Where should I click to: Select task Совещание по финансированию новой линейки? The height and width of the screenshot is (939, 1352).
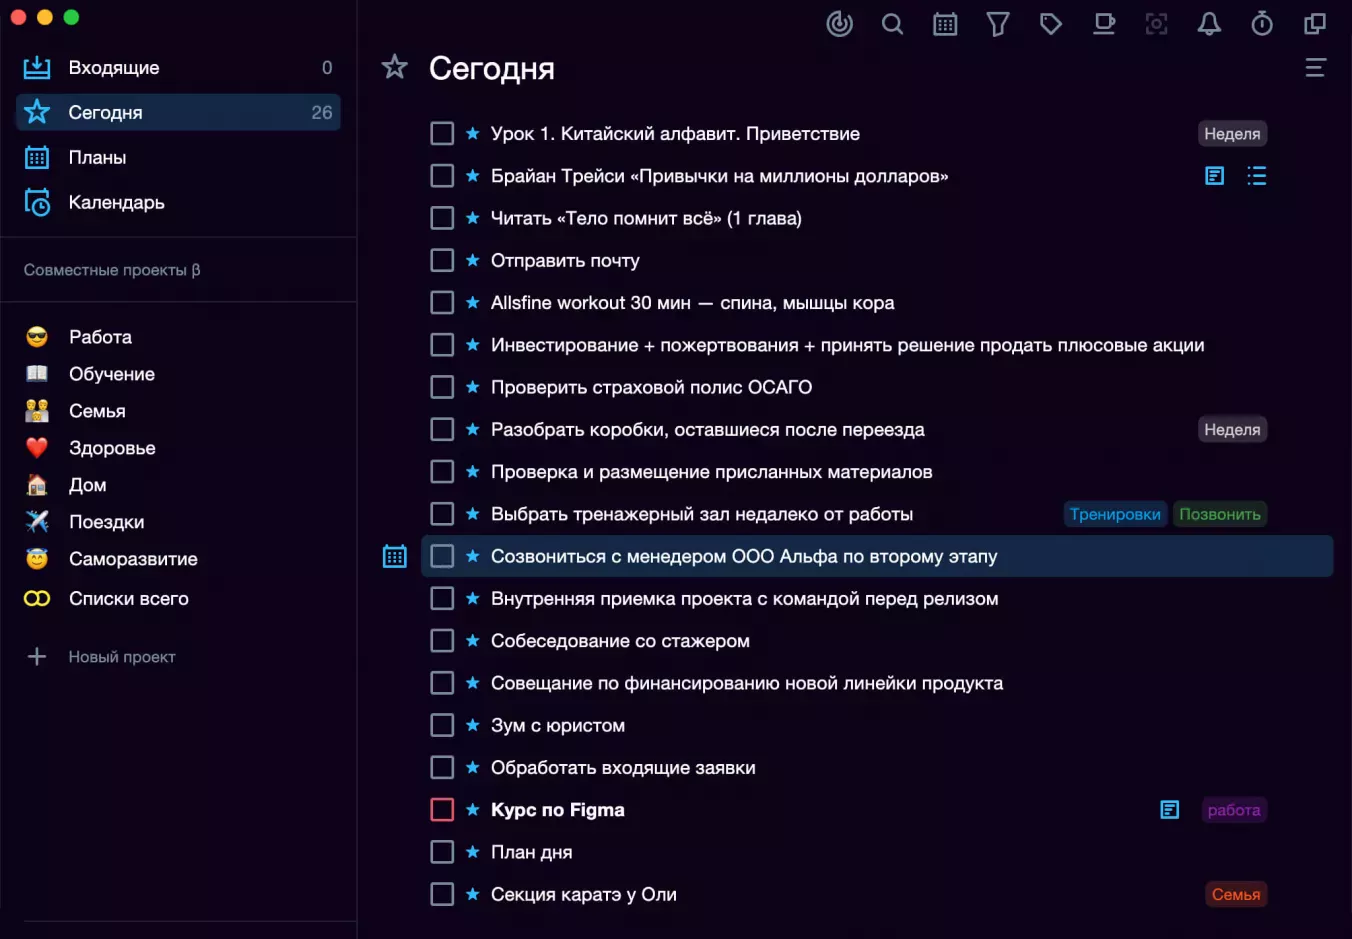(x=747, y=683)
